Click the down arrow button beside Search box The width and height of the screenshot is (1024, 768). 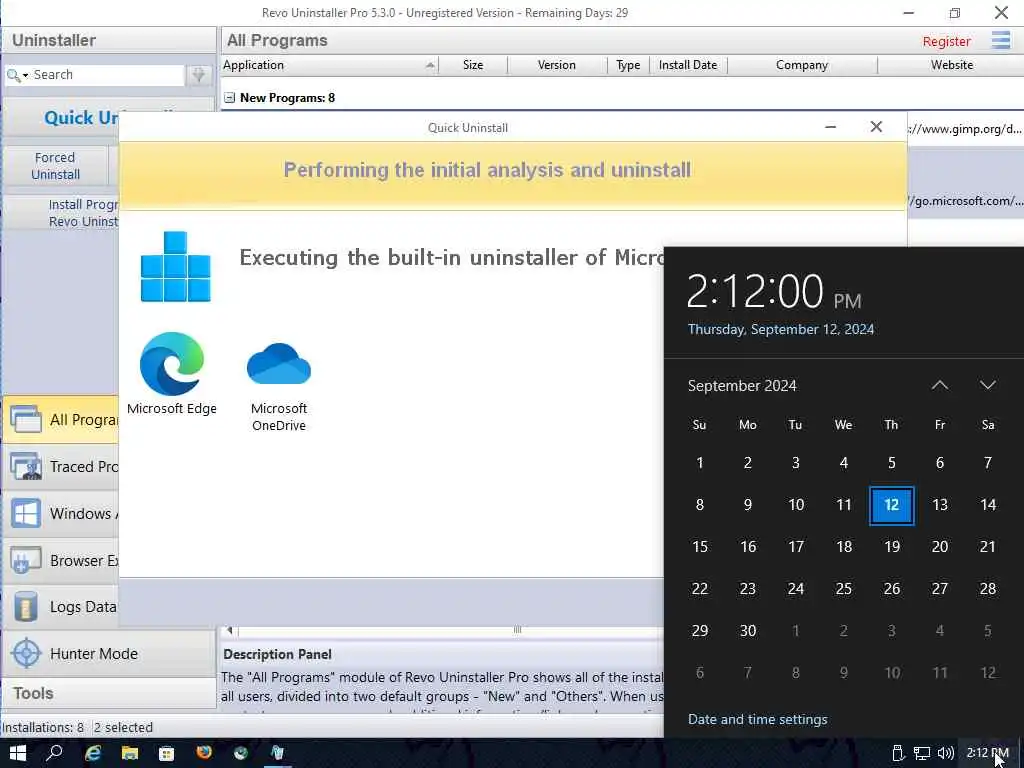[x=199, y=75]
